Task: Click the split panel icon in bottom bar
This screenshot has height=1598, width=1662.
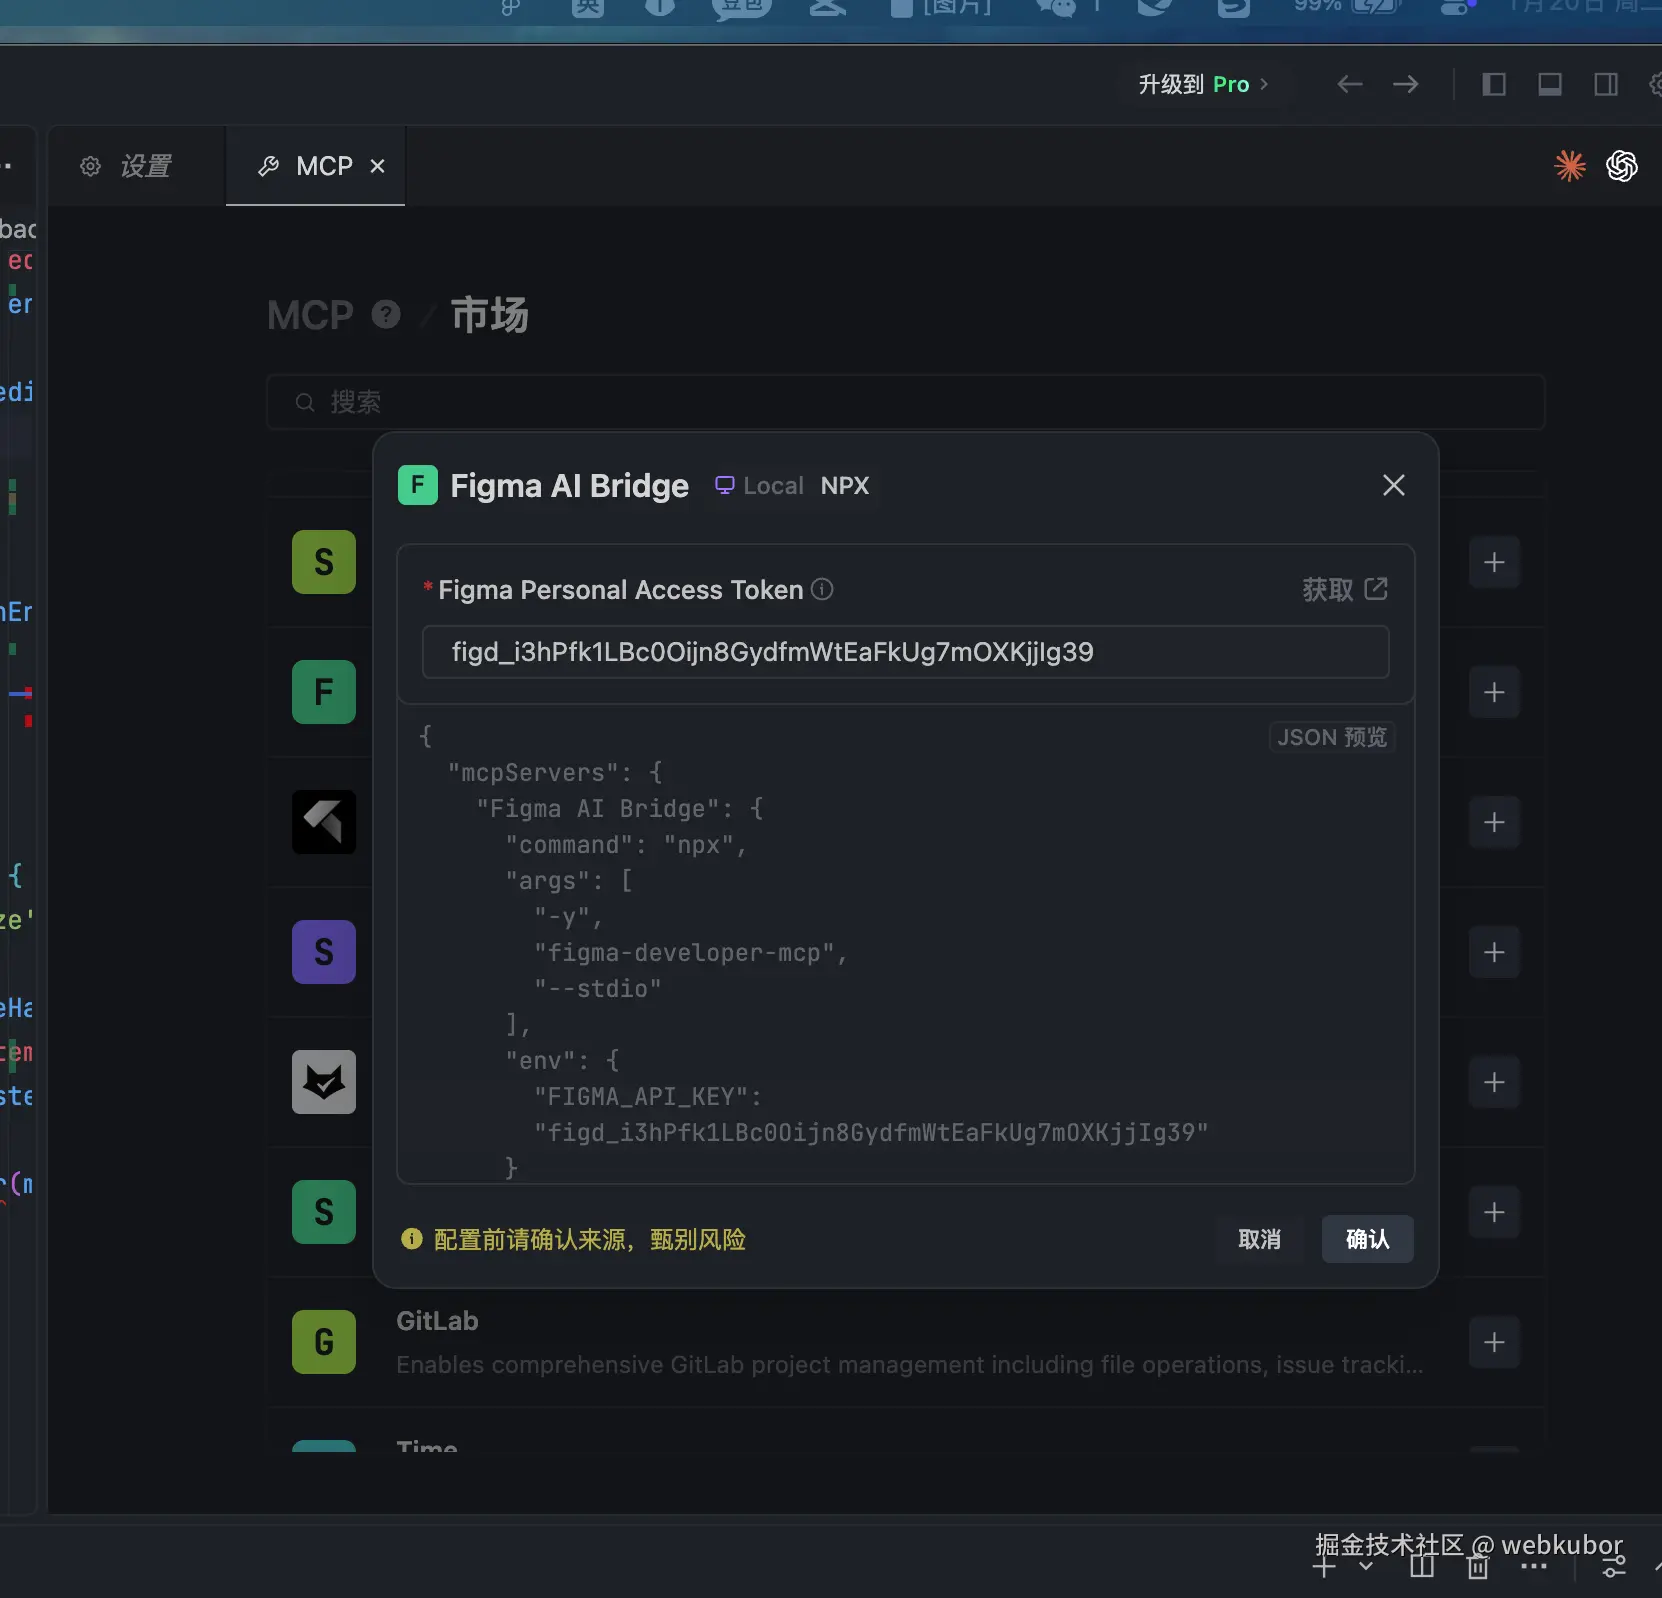Action: coord(1422,1568)
